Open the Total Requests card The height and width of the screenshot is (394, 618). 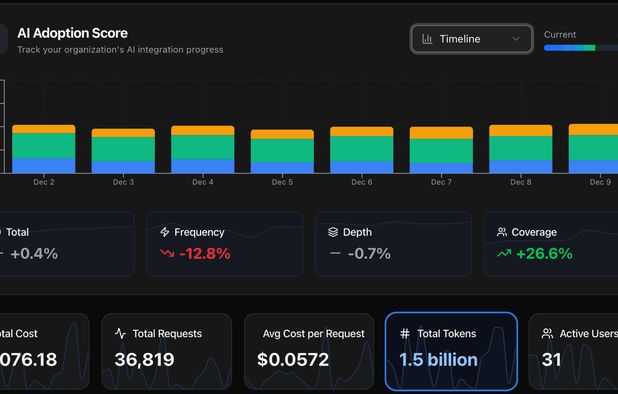click(x=167, y=351)
